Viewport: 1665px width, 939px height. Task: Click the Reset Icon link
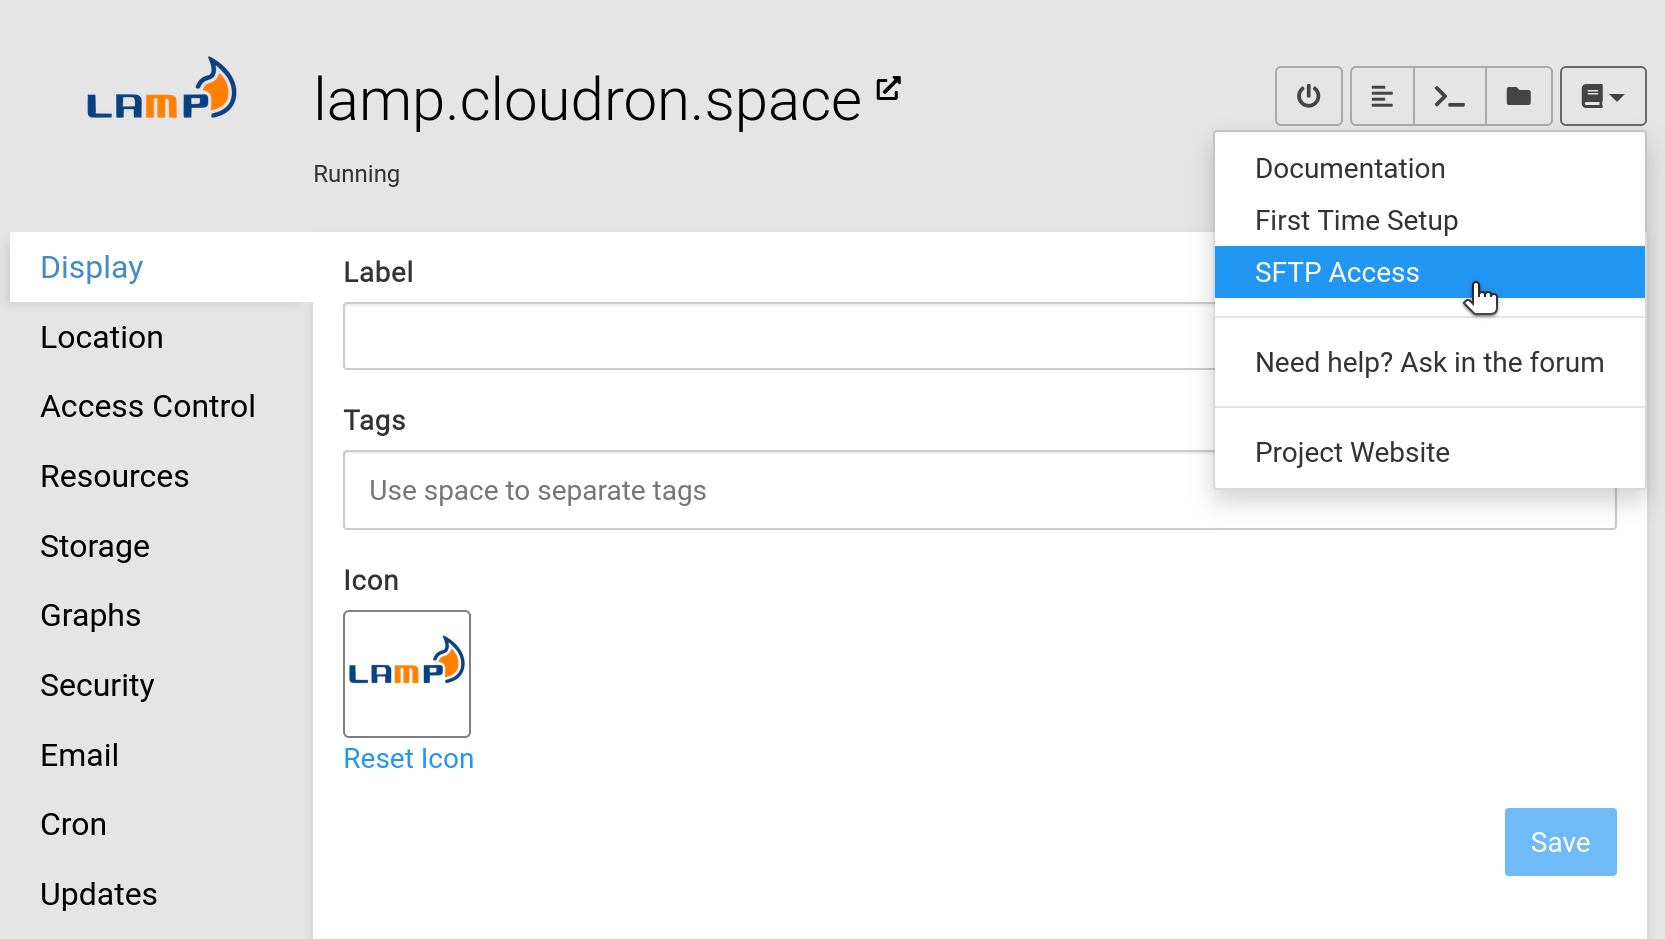(408, 759)
